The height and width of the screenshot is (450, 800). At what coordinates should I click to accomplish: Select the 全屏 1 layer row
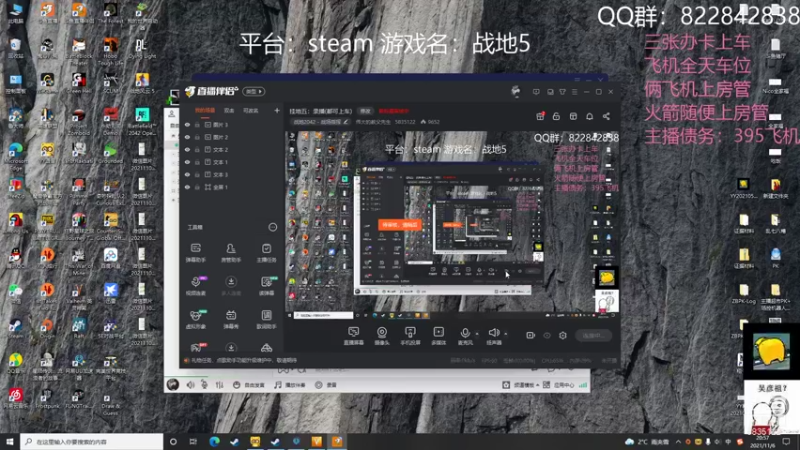coord(232,187)
